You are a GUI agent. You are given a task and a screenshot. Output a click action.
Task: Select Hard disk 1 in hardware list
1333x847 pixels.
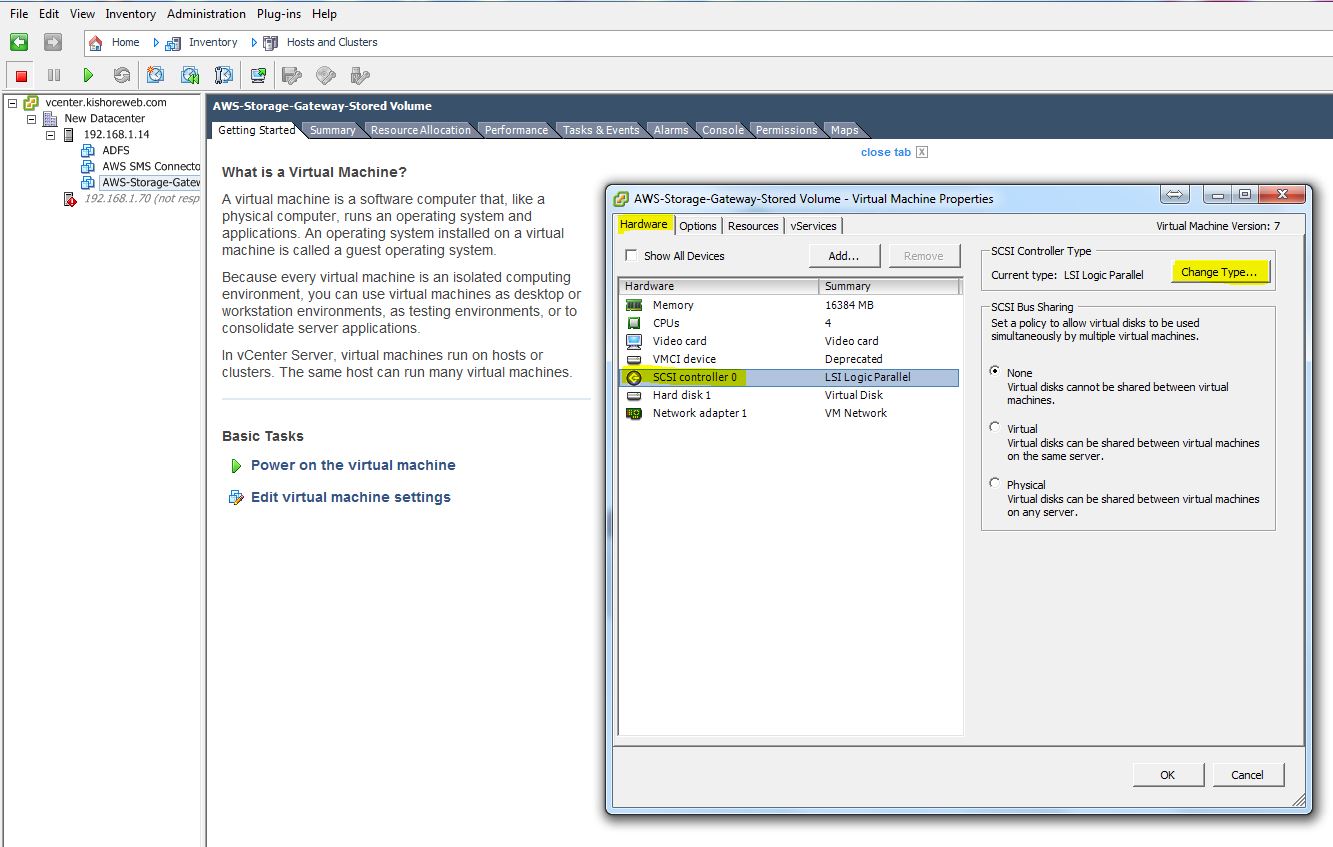tap(682, 395)
